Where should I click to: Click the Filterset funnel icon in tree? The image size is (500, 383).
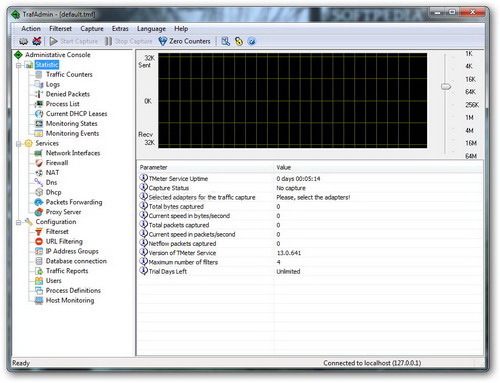(x=39, y=231)
